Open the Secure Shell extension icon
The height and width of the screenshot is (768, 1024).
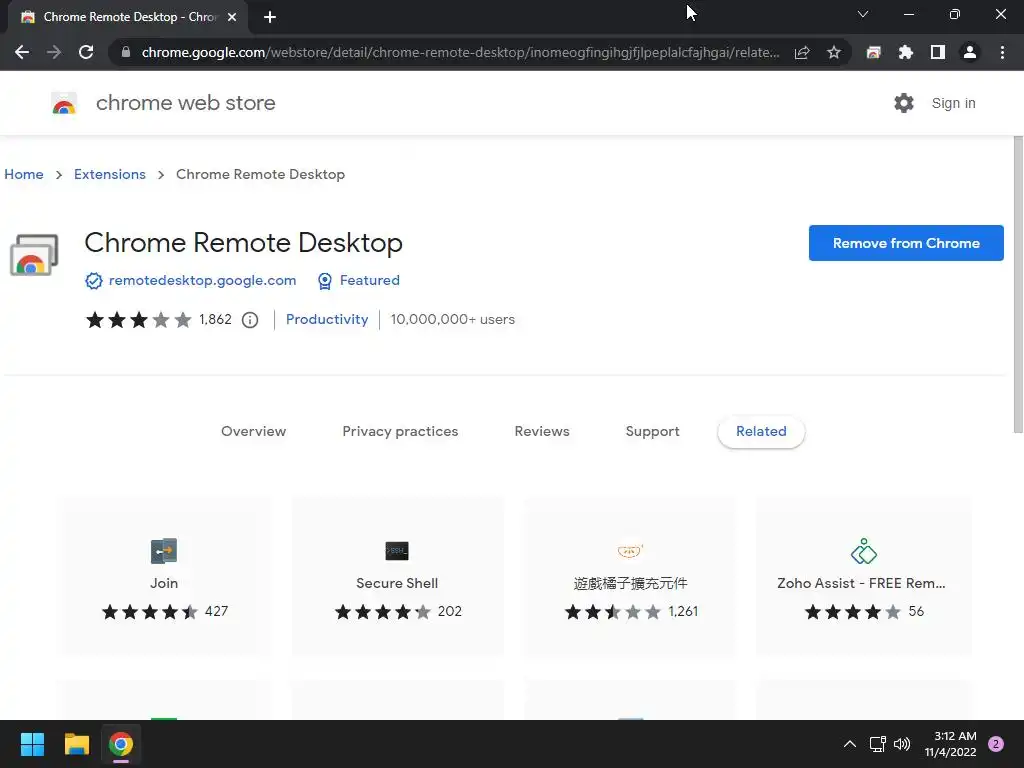point(397,551)
